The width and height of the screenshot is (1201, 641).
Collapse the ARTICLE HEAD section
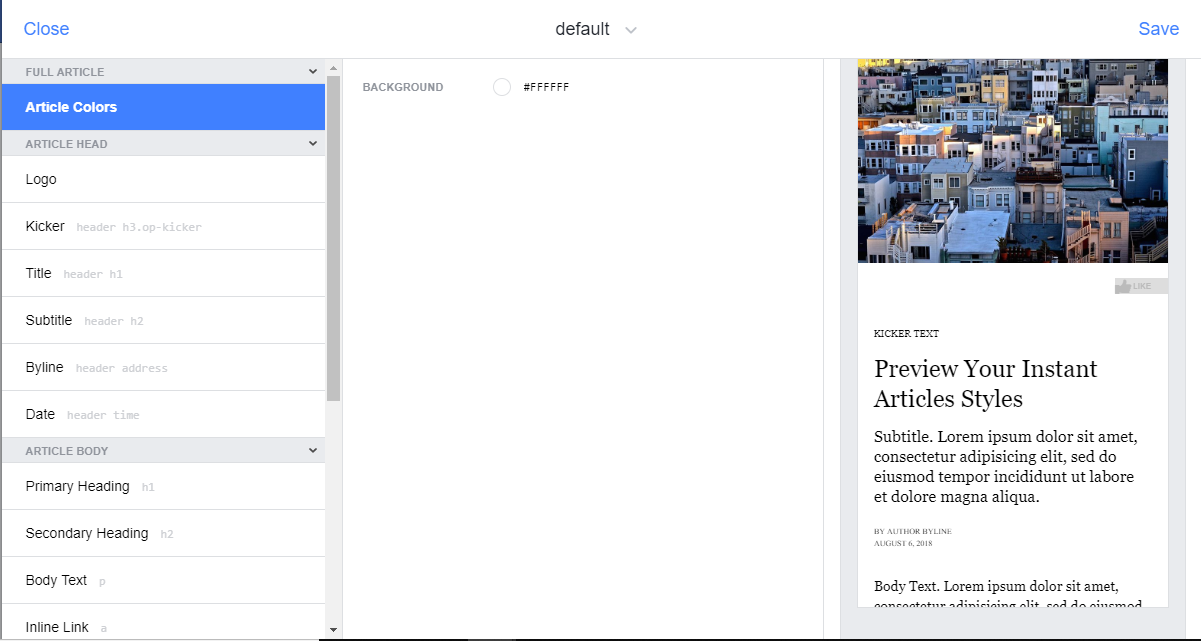(x=313, y=143)
